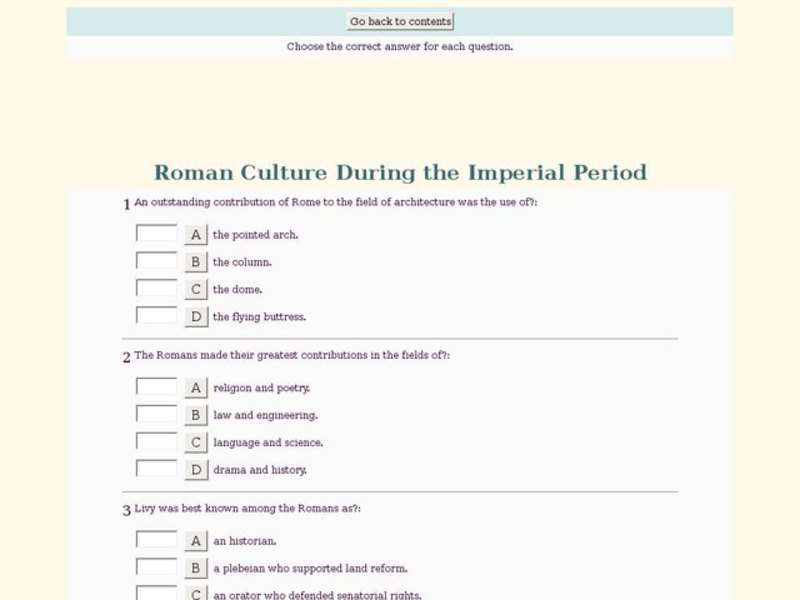
Task: Click the answer box beside "religion and poetry"
Action: [156, 387]
